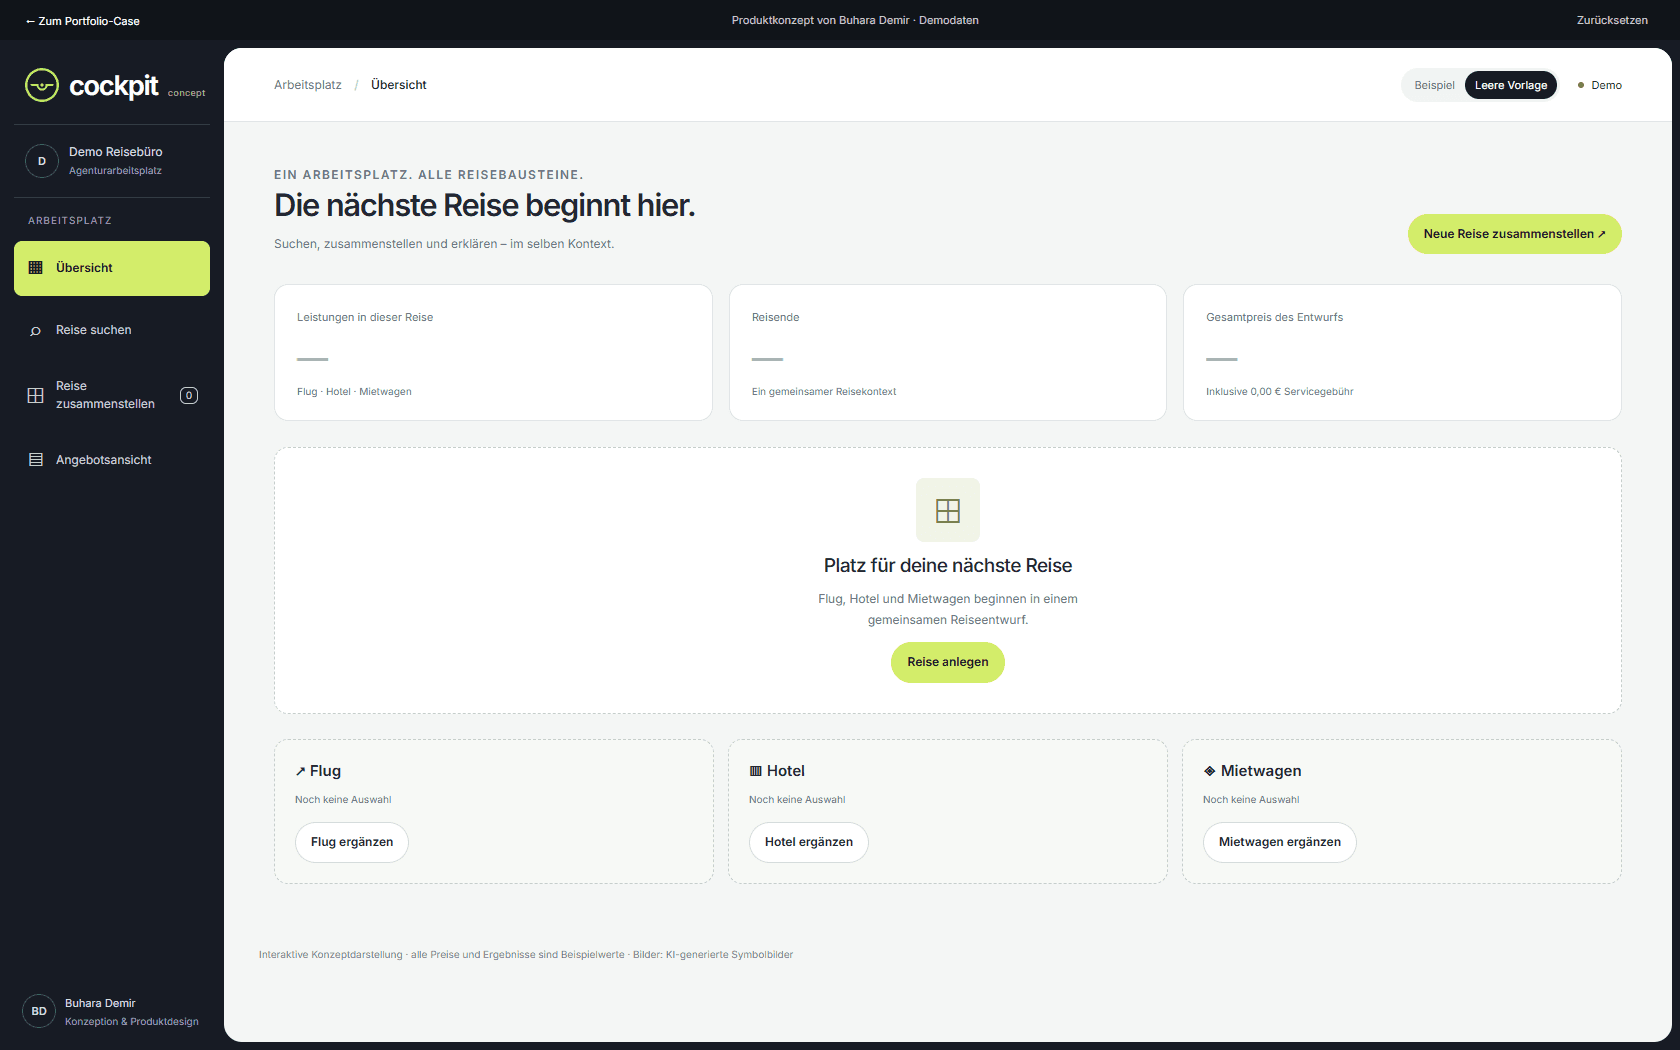Click the Die nächste Reise beginnt hier heading
Viewport: 1680px width, 1050px height.
(x=485, y=205)
